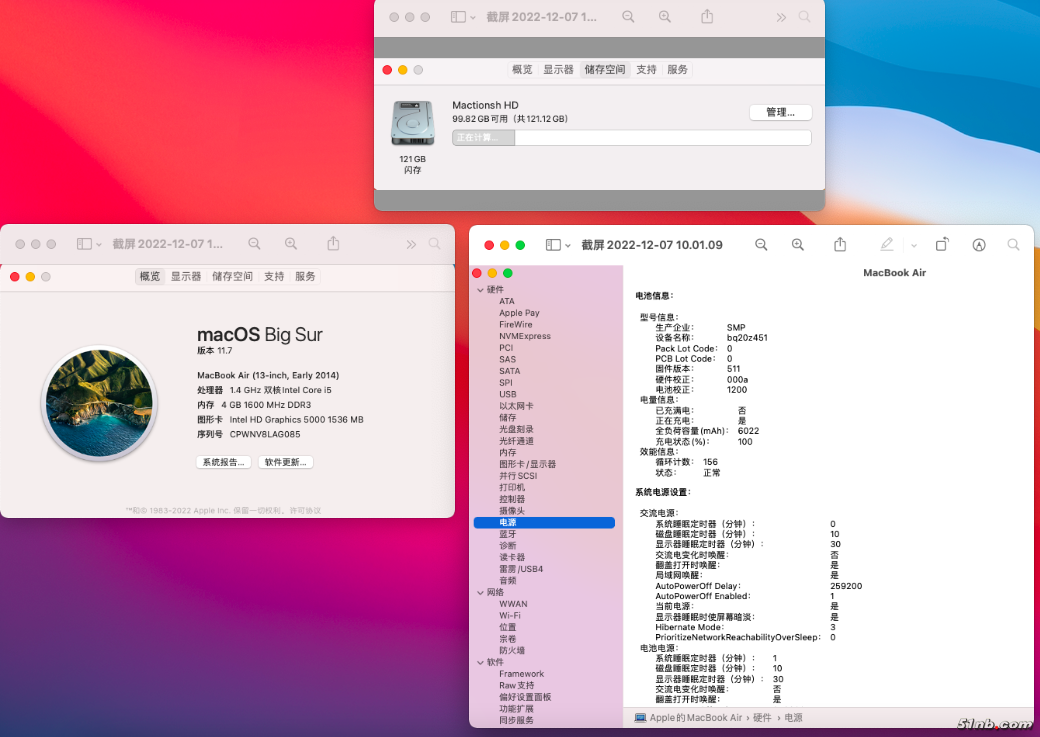Share the 10.01.09 screenshot

point(840,244)
